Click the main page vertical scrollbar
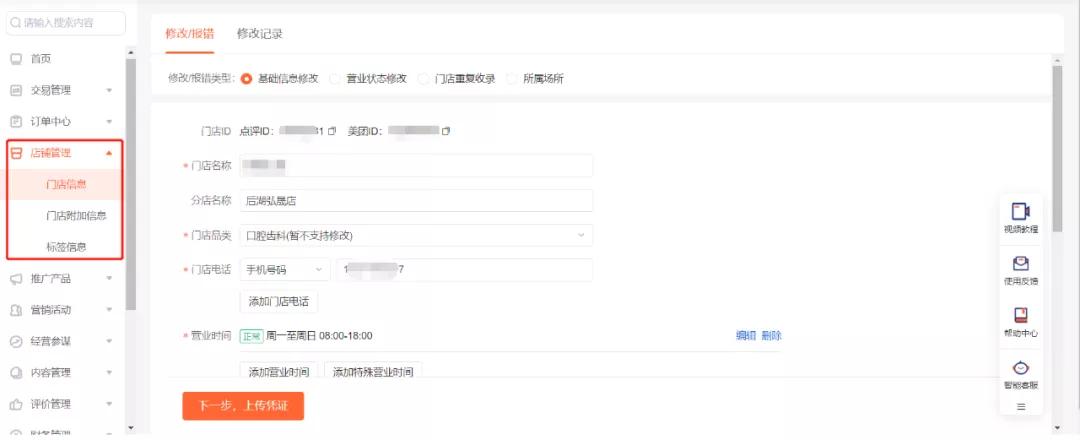1080x440 pixels. (x=1057, y=147)
